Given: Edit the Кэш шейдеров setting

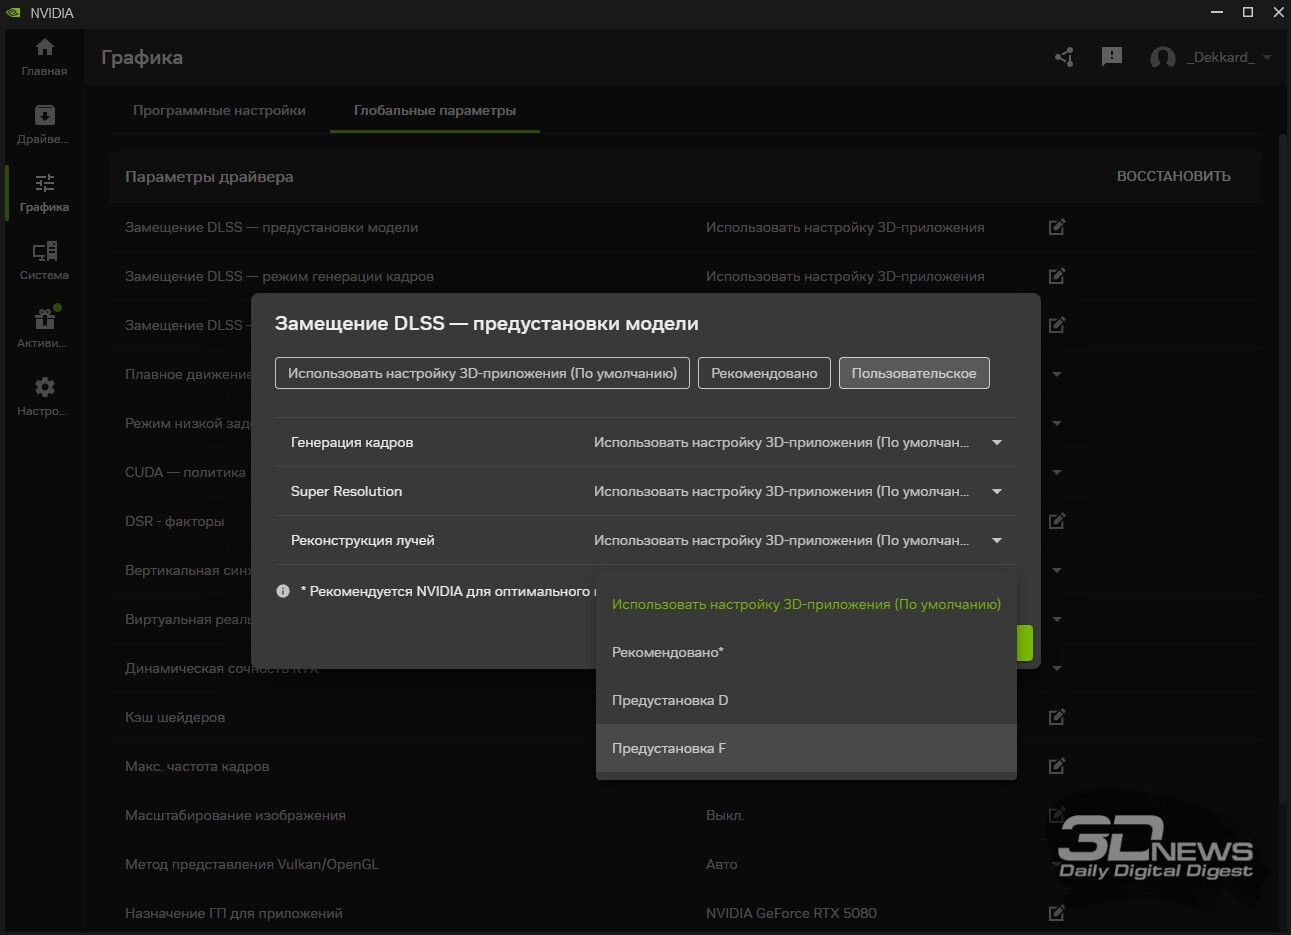Looking at the screenshot, I should (1057, 717).
